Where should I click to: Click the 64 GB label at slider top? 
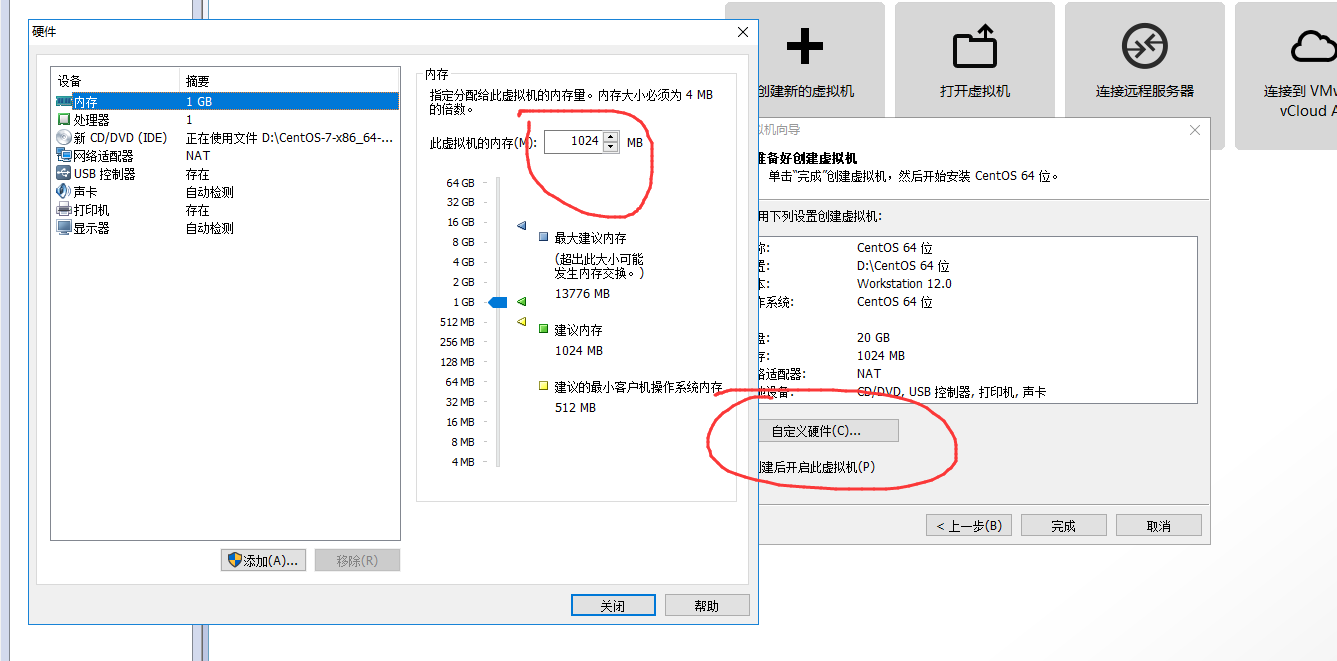460,183
